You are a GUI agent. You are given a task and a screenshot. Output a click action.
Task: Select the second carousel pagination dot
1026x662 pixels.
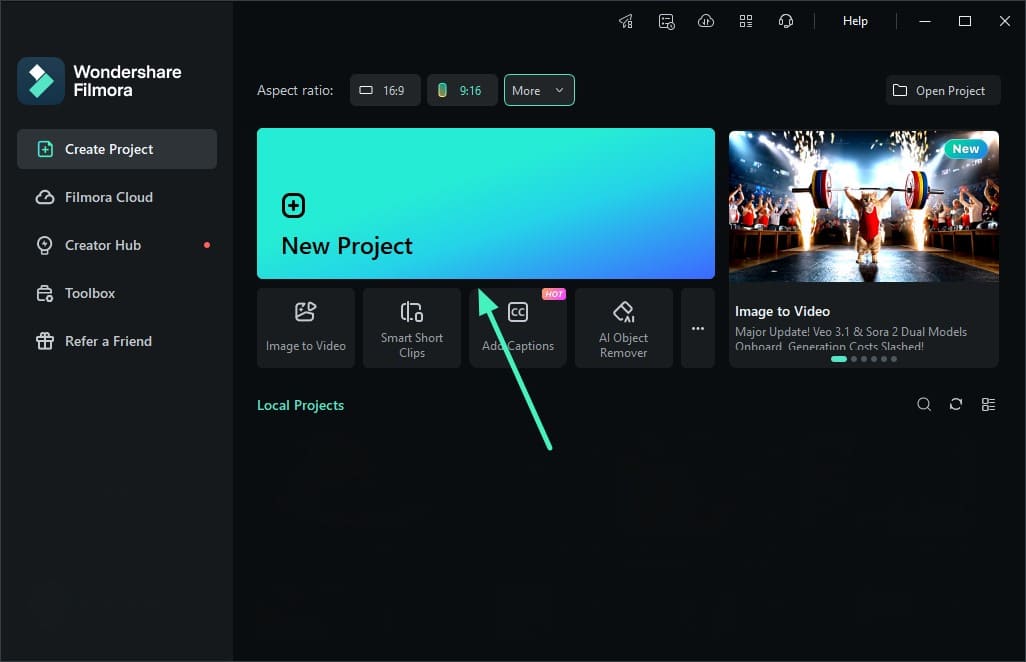[854, 358]
